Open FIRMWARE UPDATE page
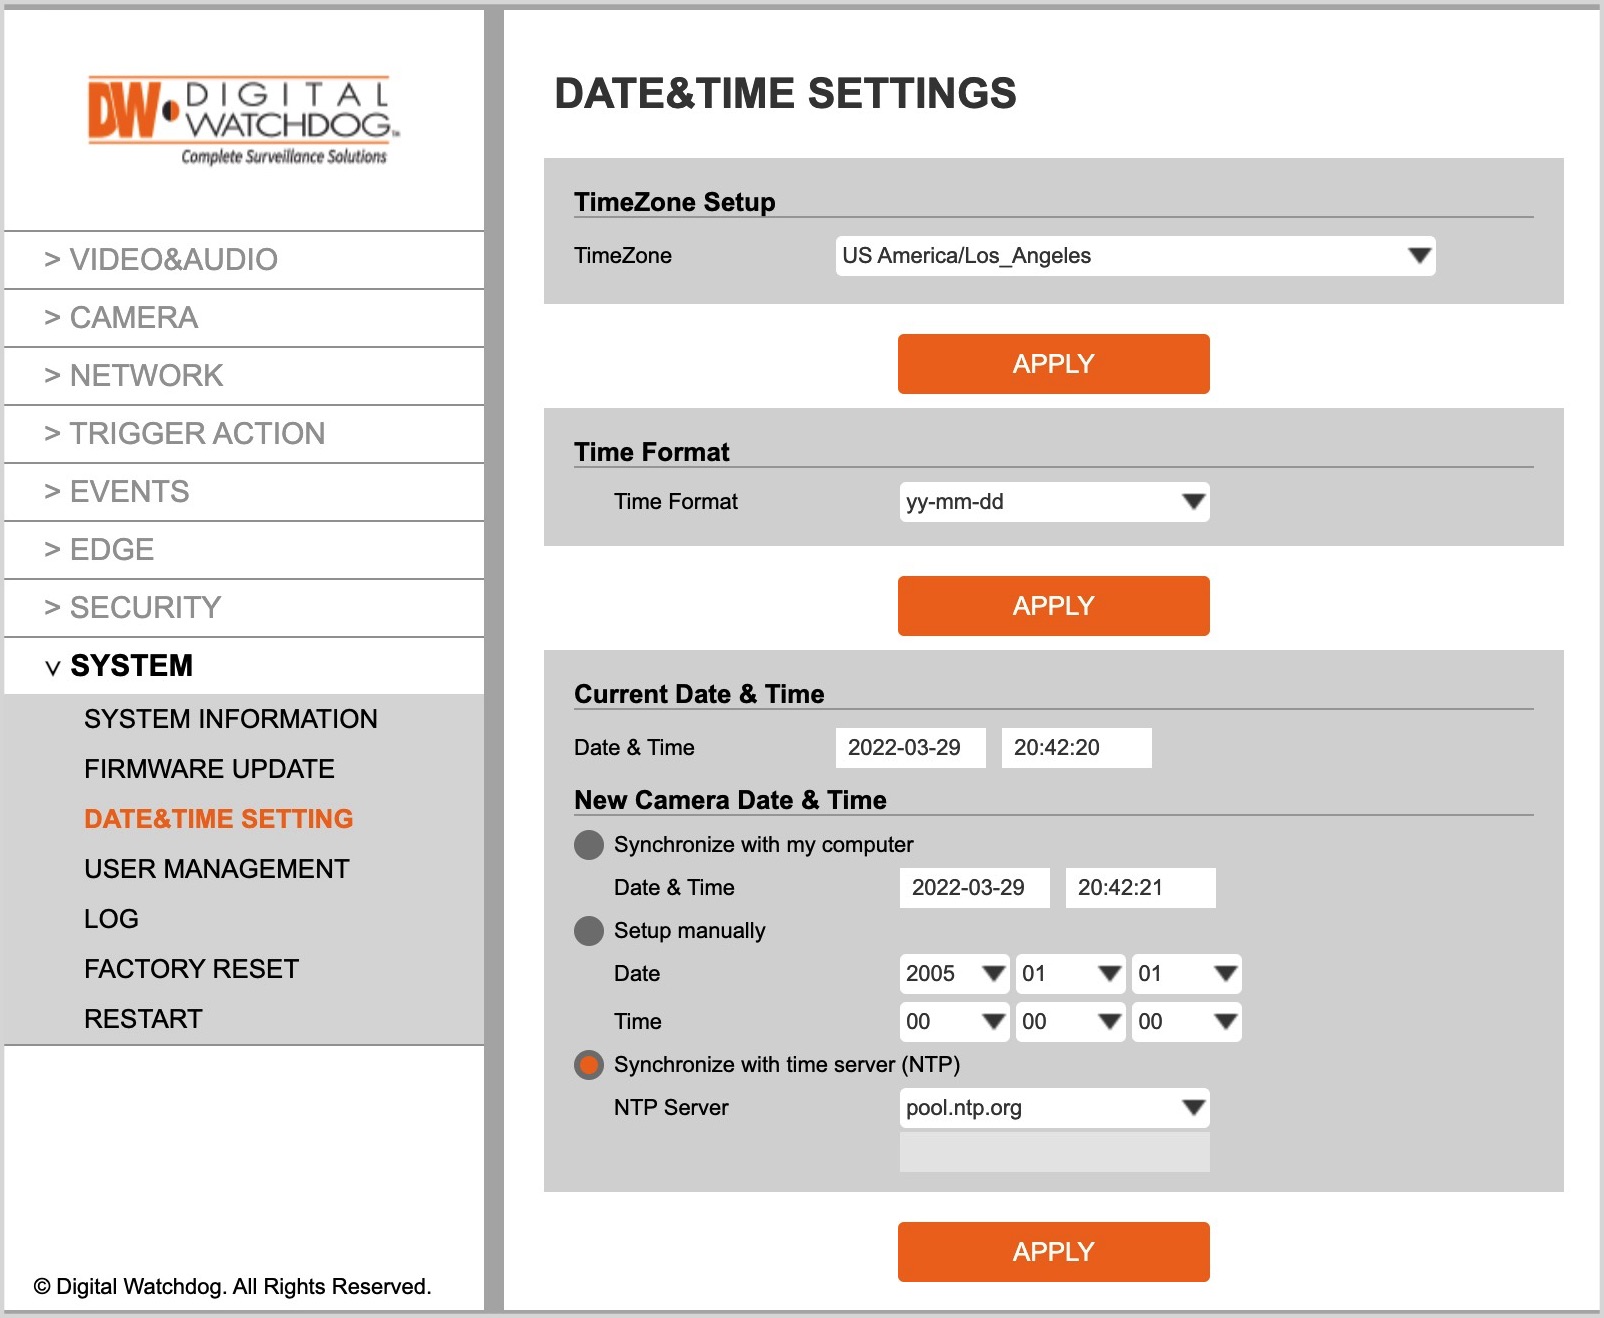This screenshot has height=1318, width=1604. (209, 769)
